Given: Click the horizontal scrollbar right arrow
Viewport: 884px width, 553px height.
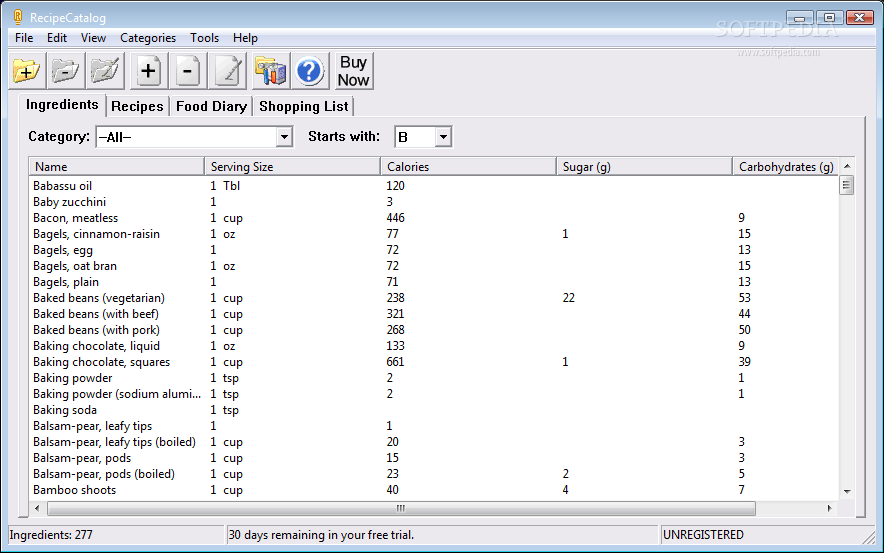Looking at the screenshot, I should 829,508.
